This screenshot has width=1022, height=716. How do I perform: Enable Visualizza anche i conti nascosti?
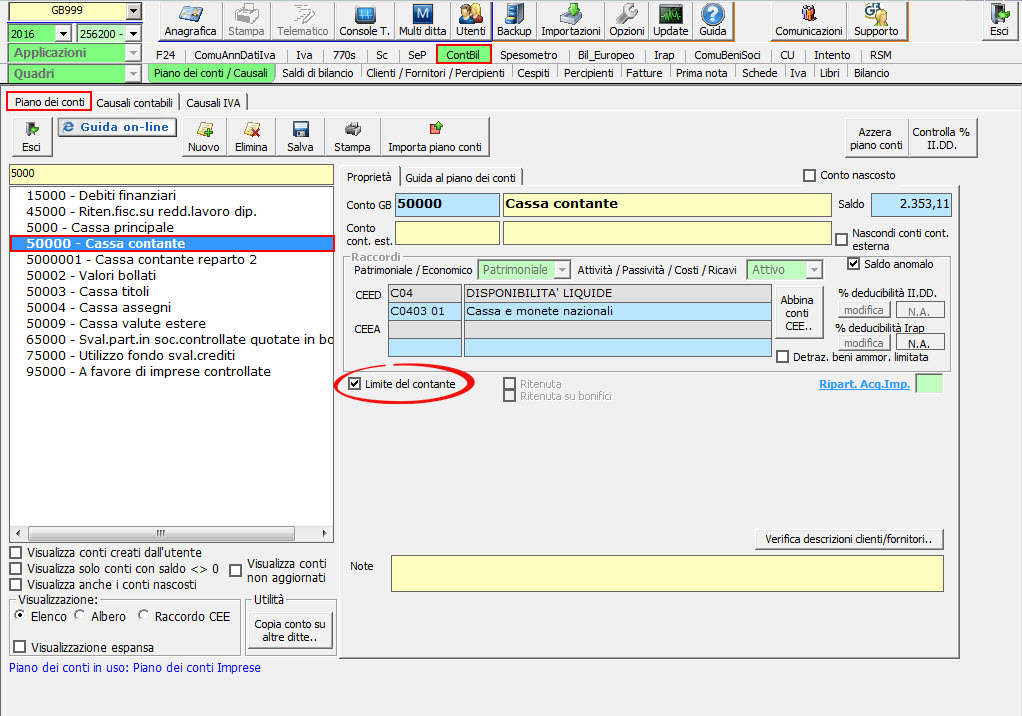coord(16,585)
